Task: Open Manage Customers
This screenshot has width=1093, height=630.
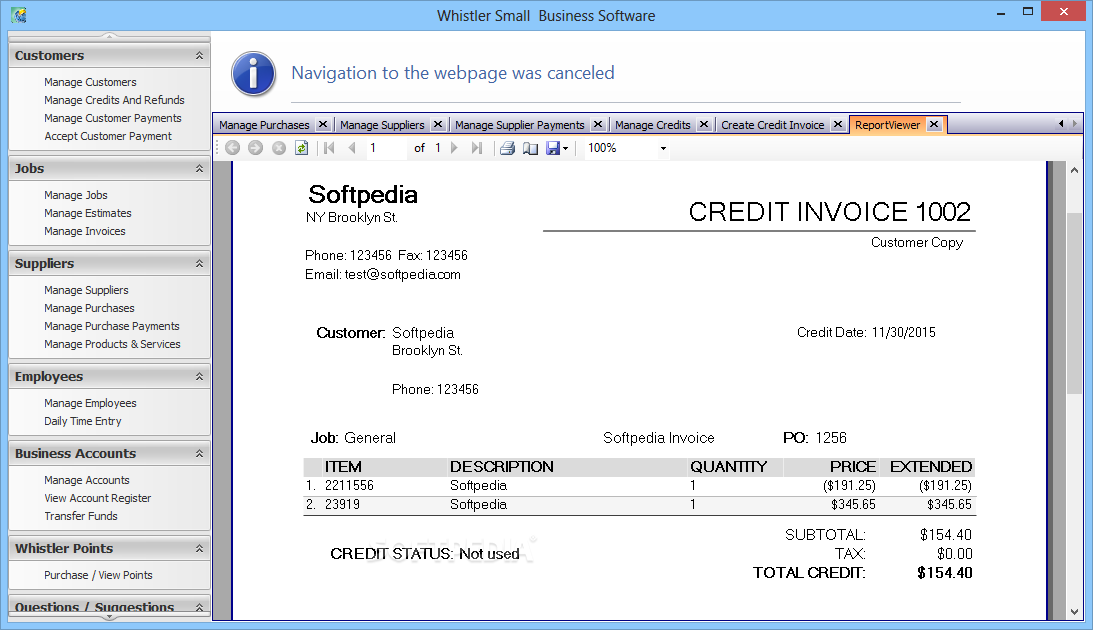Action: 90,82
